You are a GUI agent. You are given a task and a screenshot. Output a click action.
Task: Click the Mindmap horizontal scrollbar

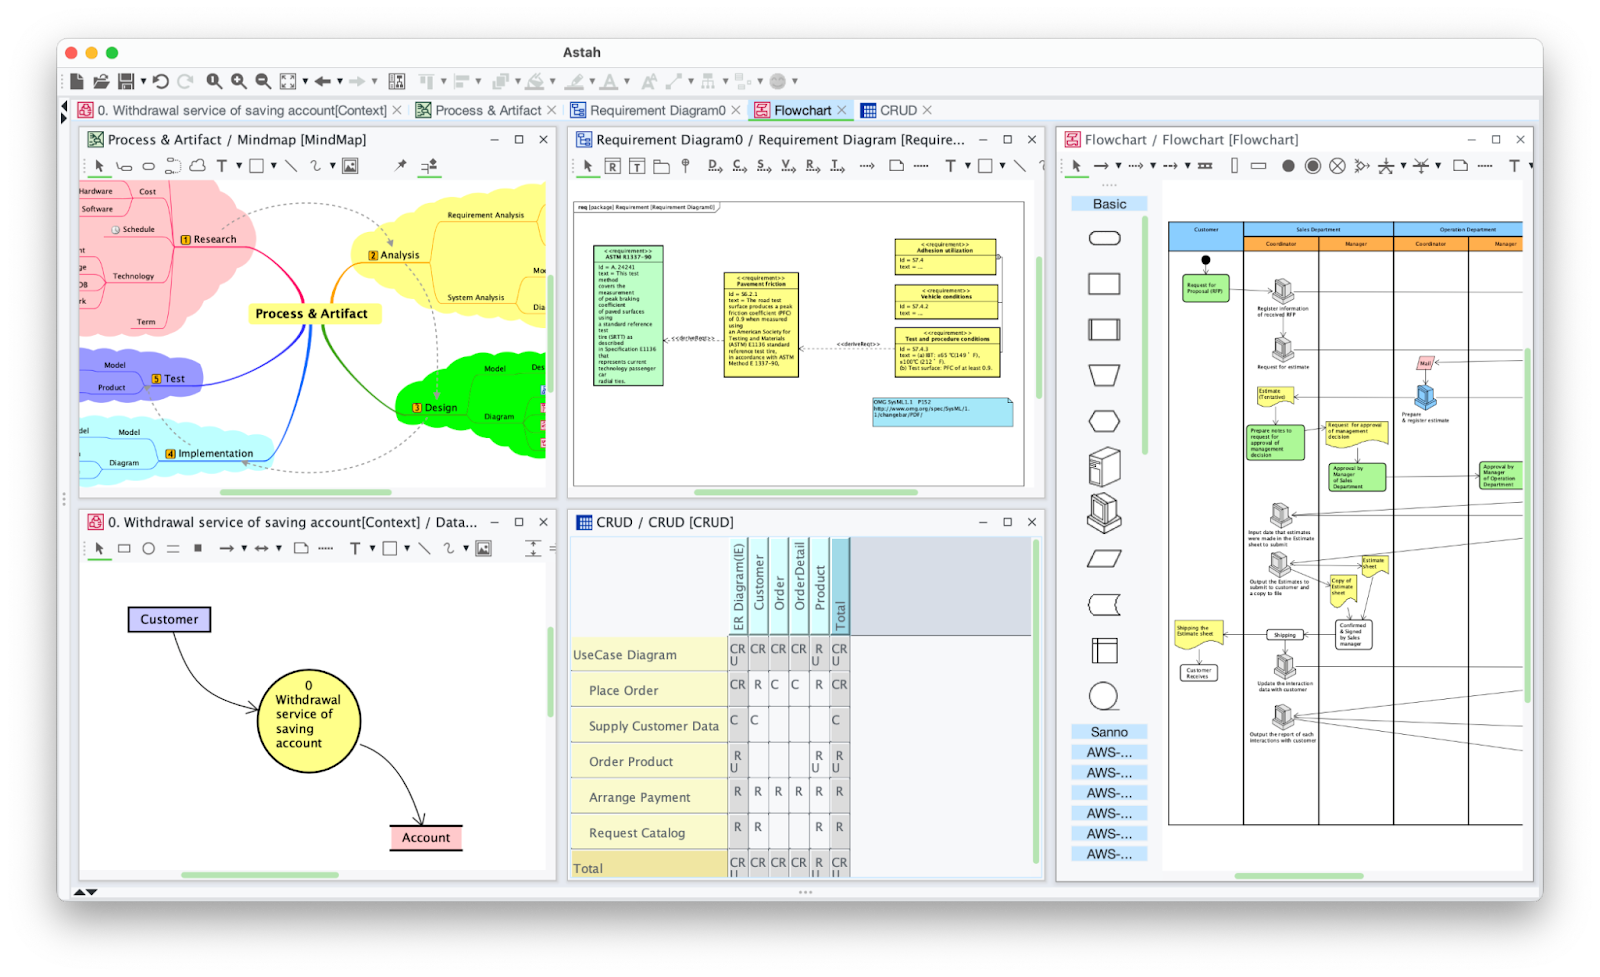(306, 492)
